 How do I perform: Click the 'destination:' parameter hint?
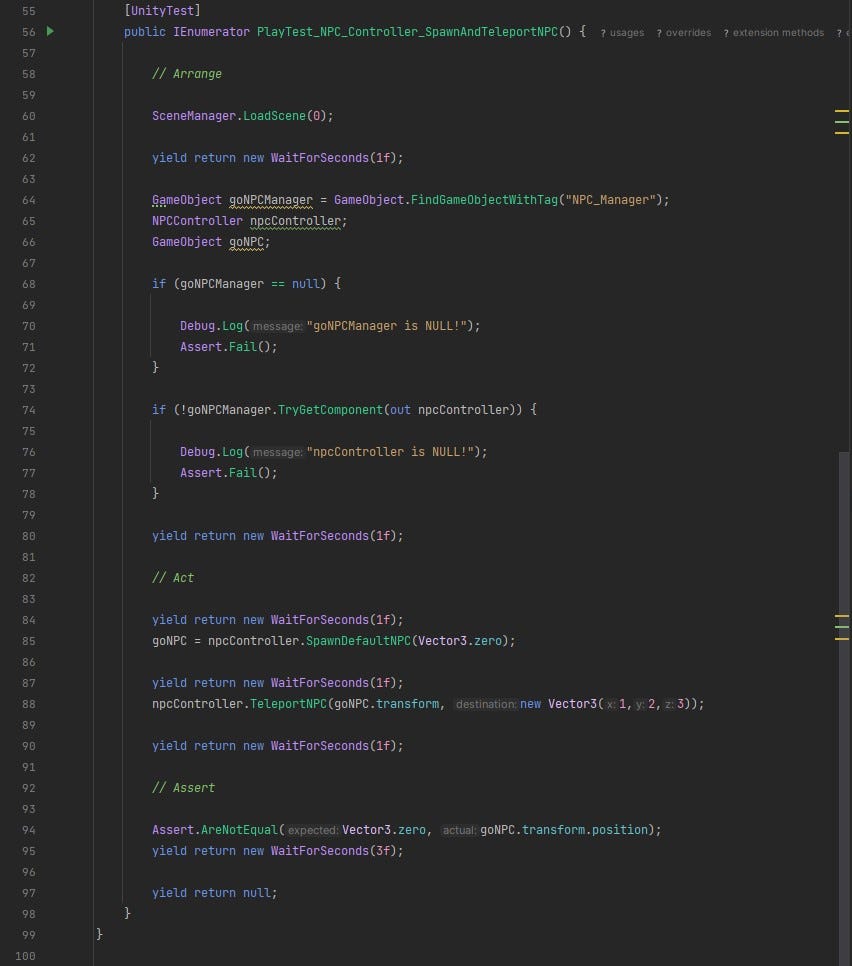(485, 704)
